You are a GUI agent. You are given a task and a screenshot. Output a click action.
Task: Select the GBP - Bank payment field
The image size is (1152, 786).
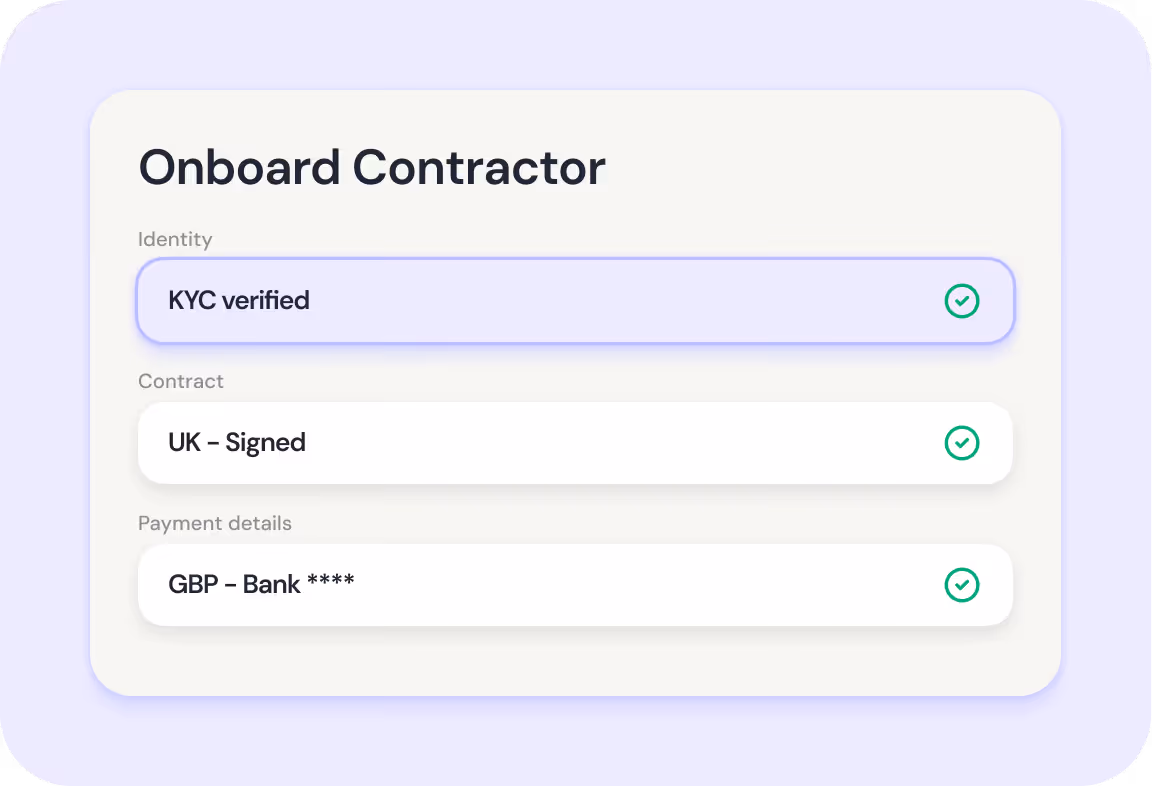pyautogui.click(x=575, y=585)
